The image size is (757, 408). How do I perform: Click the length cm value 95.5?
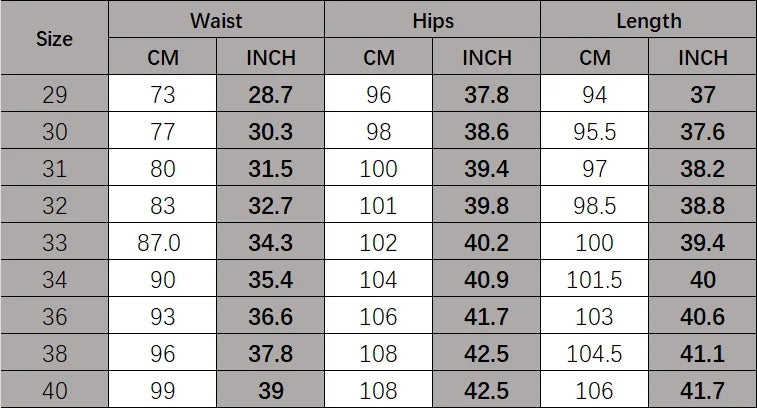coord(595,132)
